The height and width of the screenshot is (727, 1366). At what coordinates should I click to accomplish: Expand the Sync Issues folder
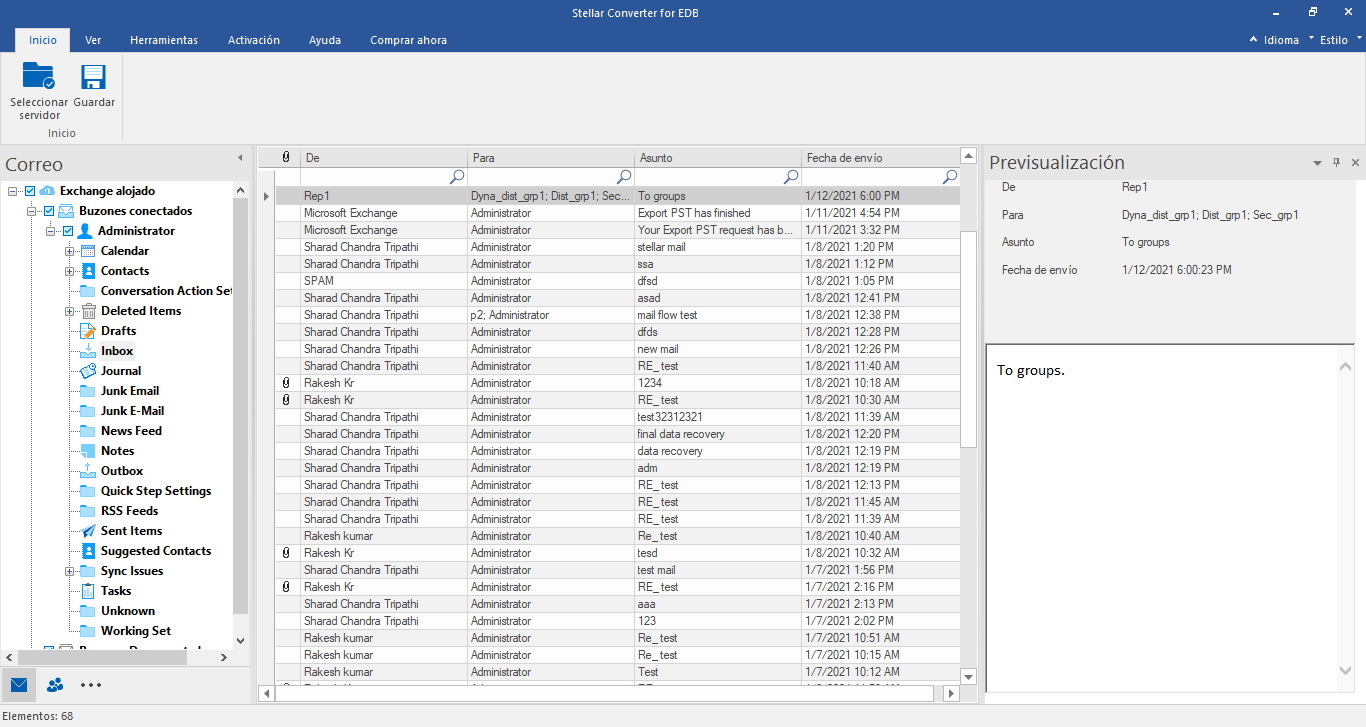(x=70, y=571)
